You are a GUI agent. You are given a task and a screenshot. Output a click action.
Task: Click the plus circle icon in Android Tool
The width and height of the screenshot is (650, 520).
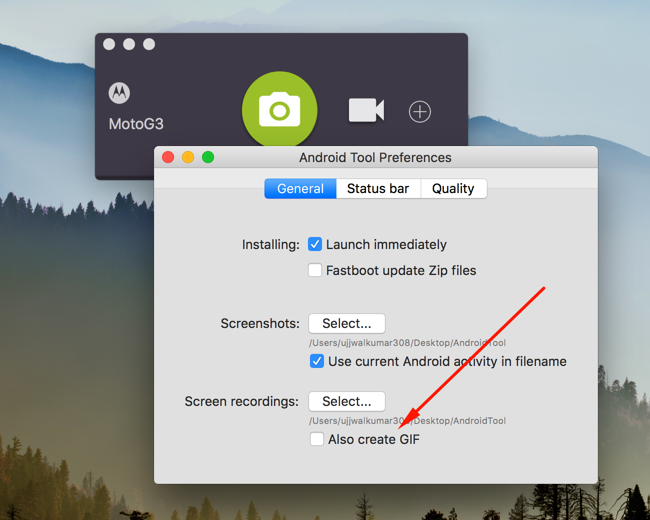(420, 112)
